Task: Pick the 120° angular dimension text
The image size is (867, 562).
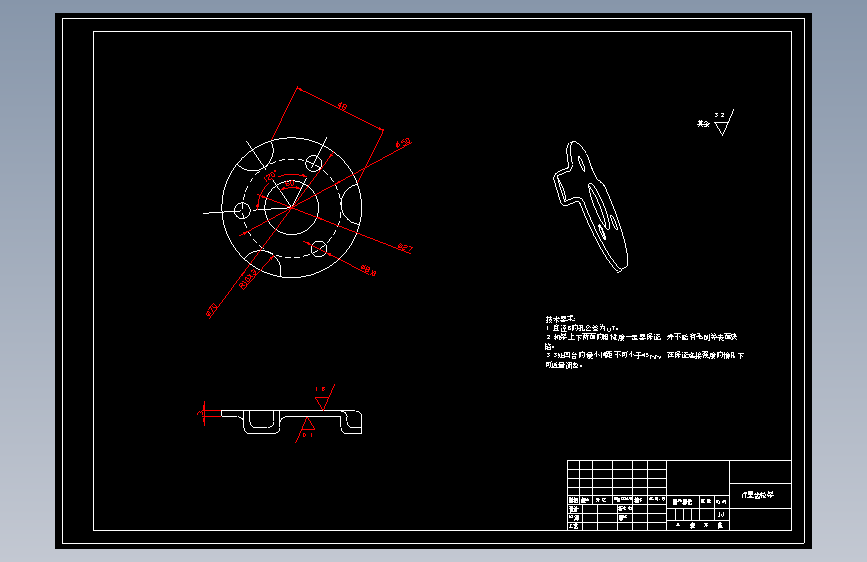Action: [x=270, y=176]
